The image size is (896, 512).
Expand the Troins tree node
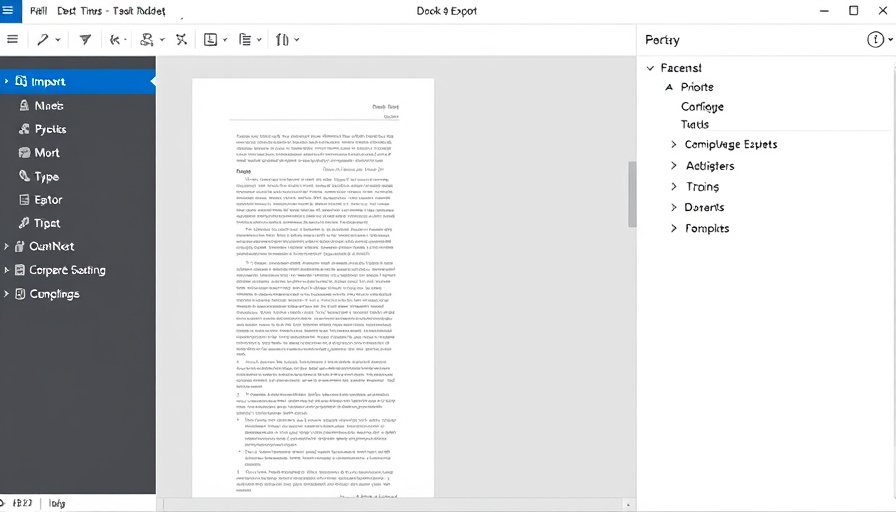coord(674,186)
